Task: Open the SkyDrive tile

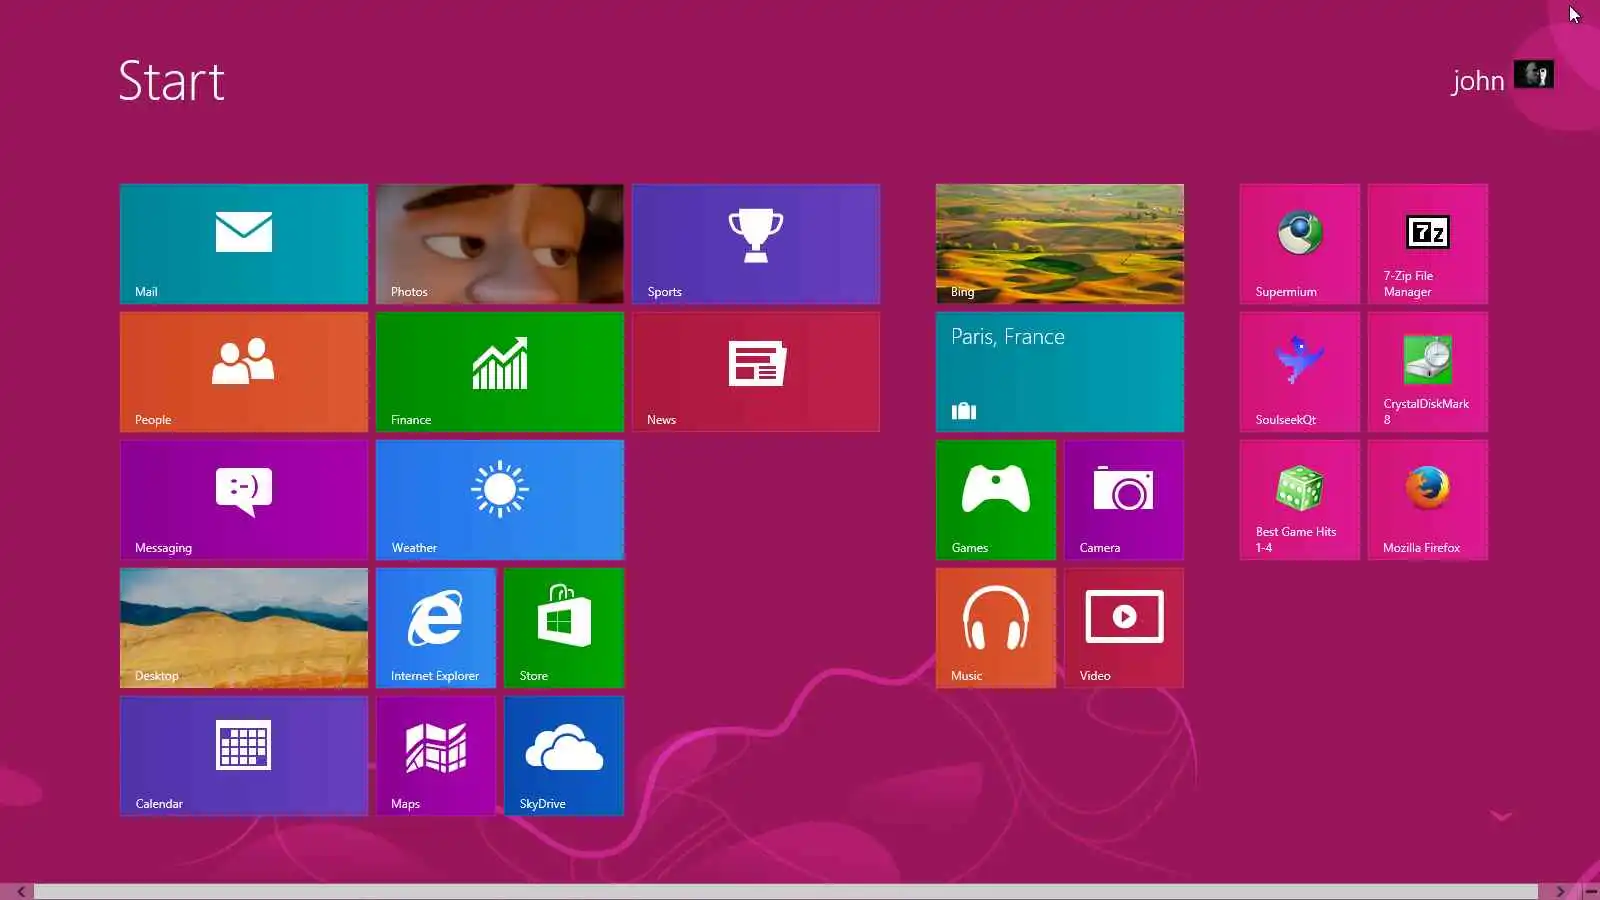Action: (x=564, y=756)
